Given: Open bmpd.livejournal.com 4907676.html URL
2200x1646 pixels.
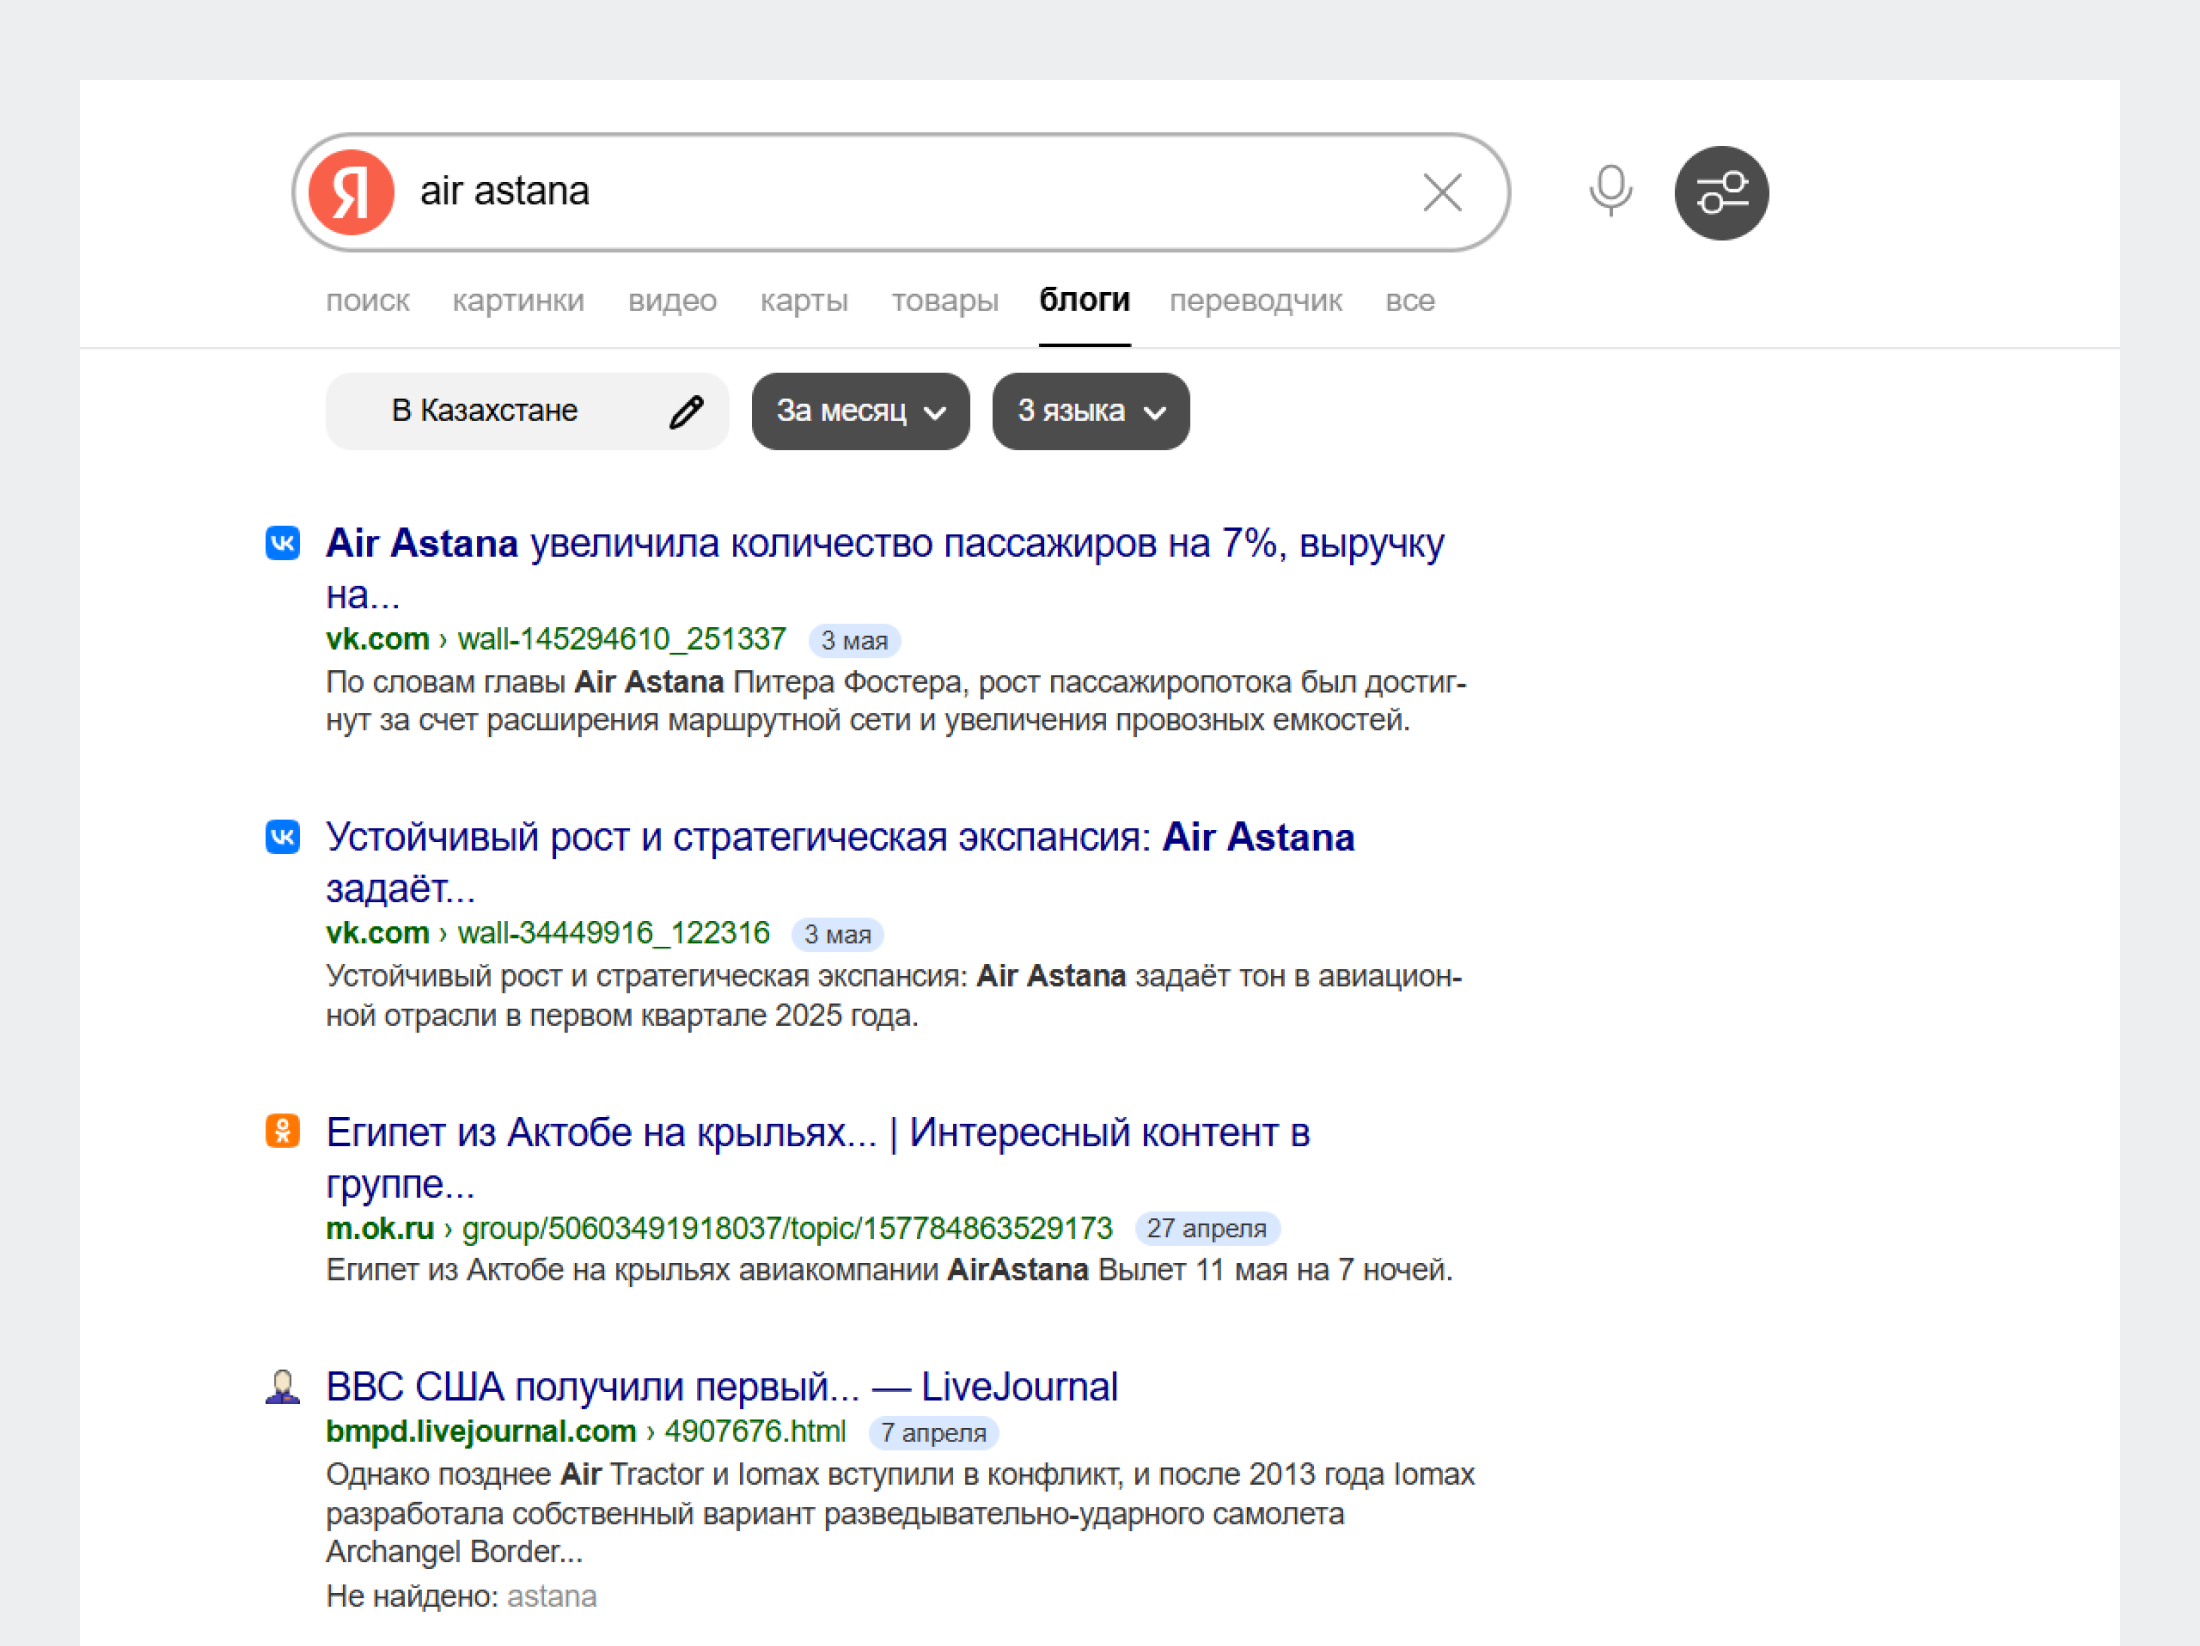Looking at the screenshot, I should coord(586,1432).
